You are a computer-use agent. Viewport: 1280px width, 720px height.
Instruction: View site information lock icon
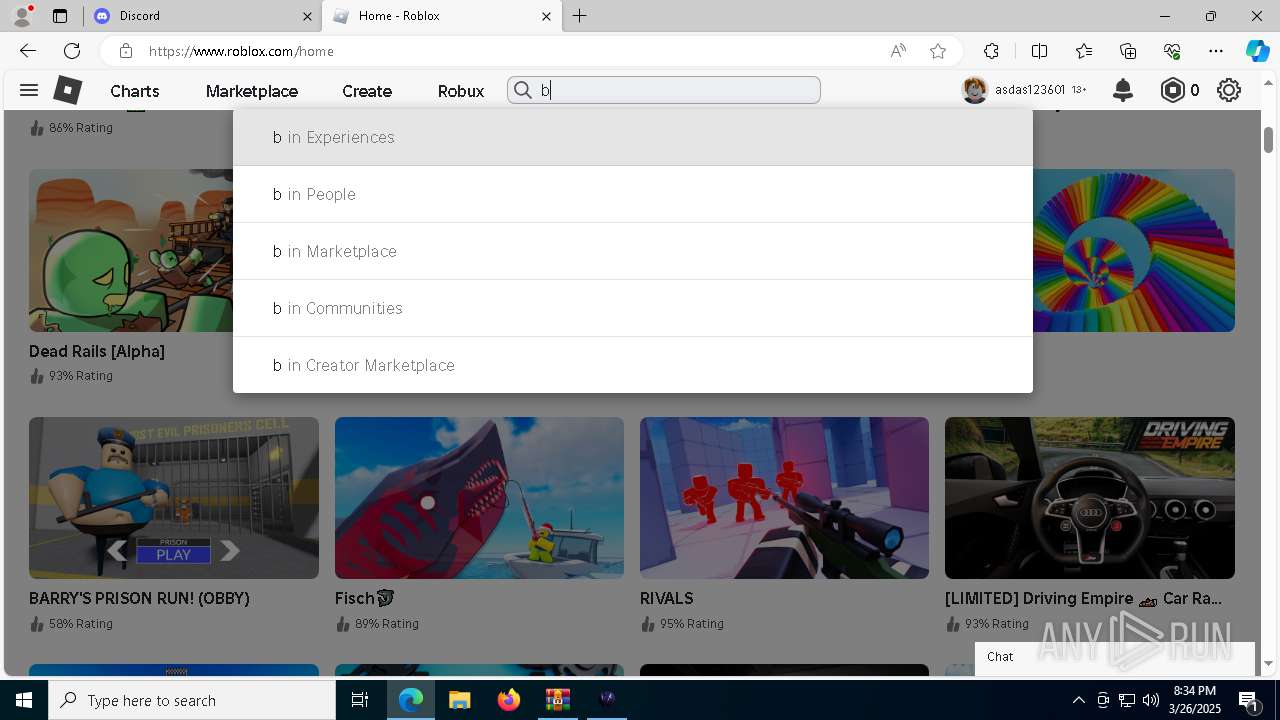tap(125, 51)
